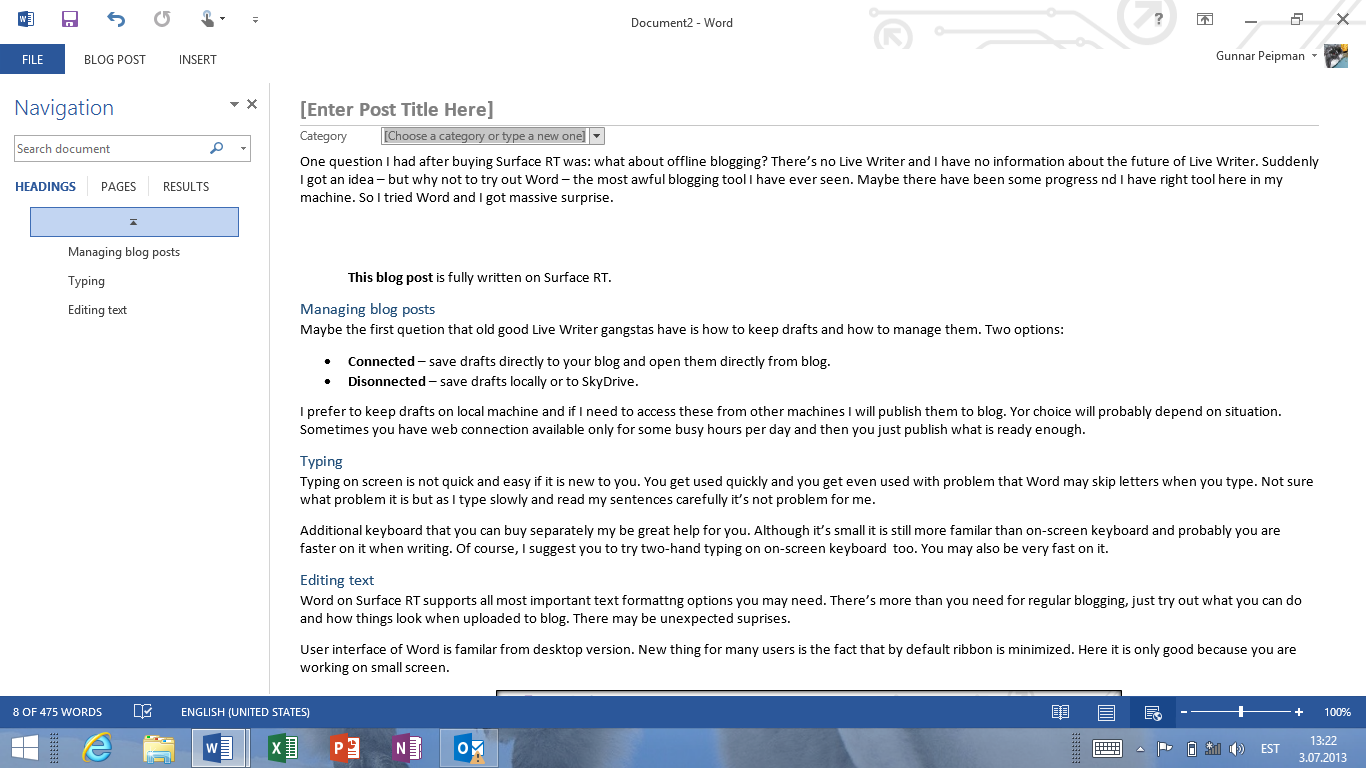Open the FILE tab
Image resolution: width=1366 pixels, height=768 pixels.
coord(32,59)
